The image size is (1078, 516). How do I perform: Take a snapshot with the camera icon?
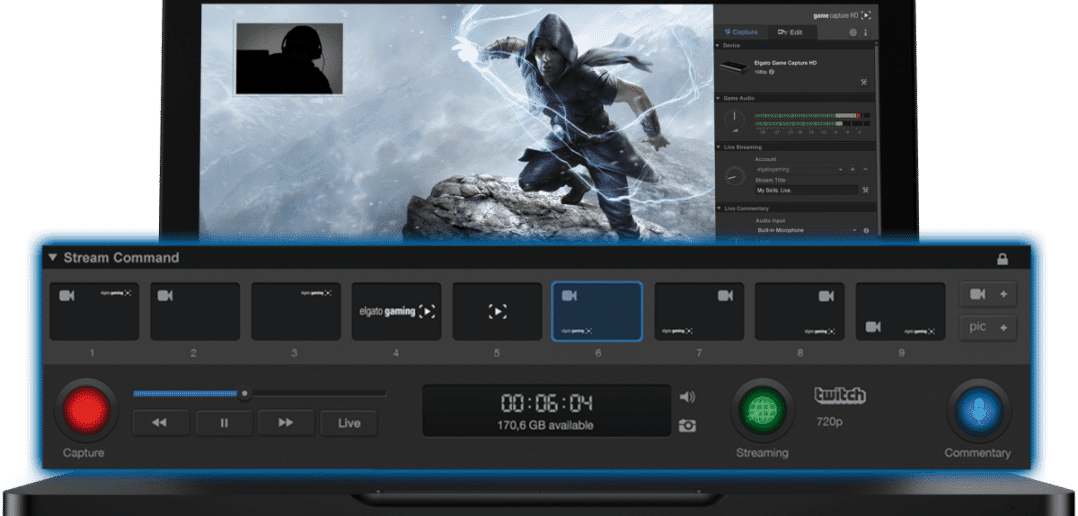pyautogui.click(x=687, y=425)
